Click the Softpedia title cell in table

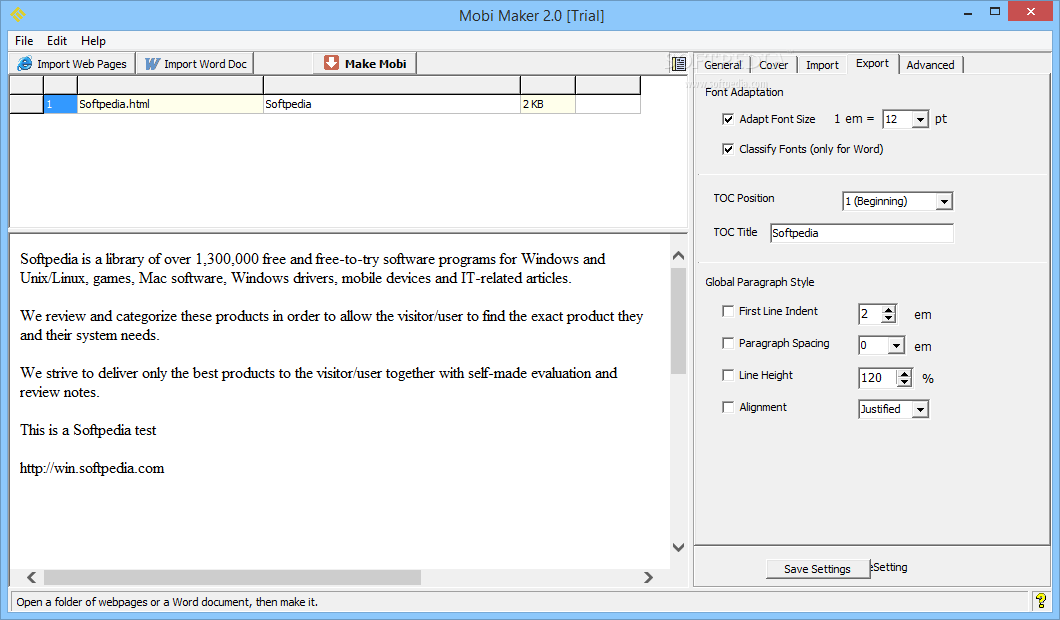(x=392, y=104)
